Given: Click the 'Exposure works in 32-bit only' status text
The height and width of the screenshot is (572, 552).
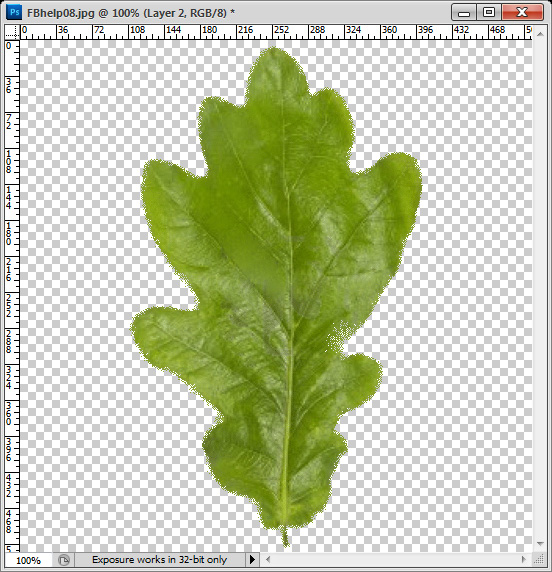Looking at the screenshot, I should tap(159, 560).
